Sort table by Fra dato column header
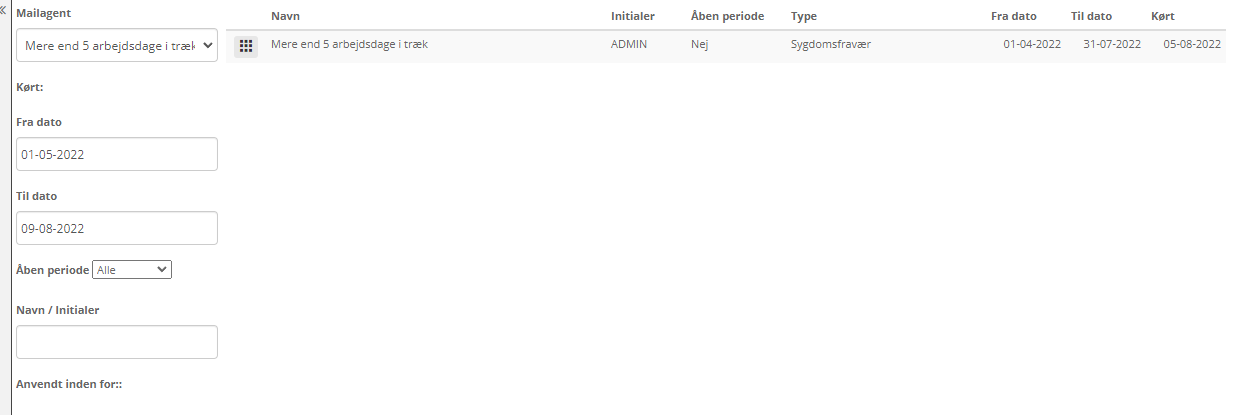This screenshot has width=1249, height=415. [x=1013, y=16]
